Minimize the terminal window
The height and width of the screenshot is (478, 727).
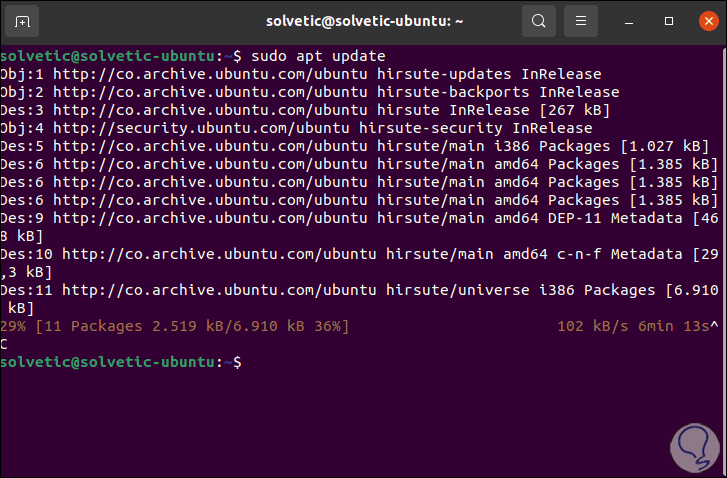coord(629,21)
